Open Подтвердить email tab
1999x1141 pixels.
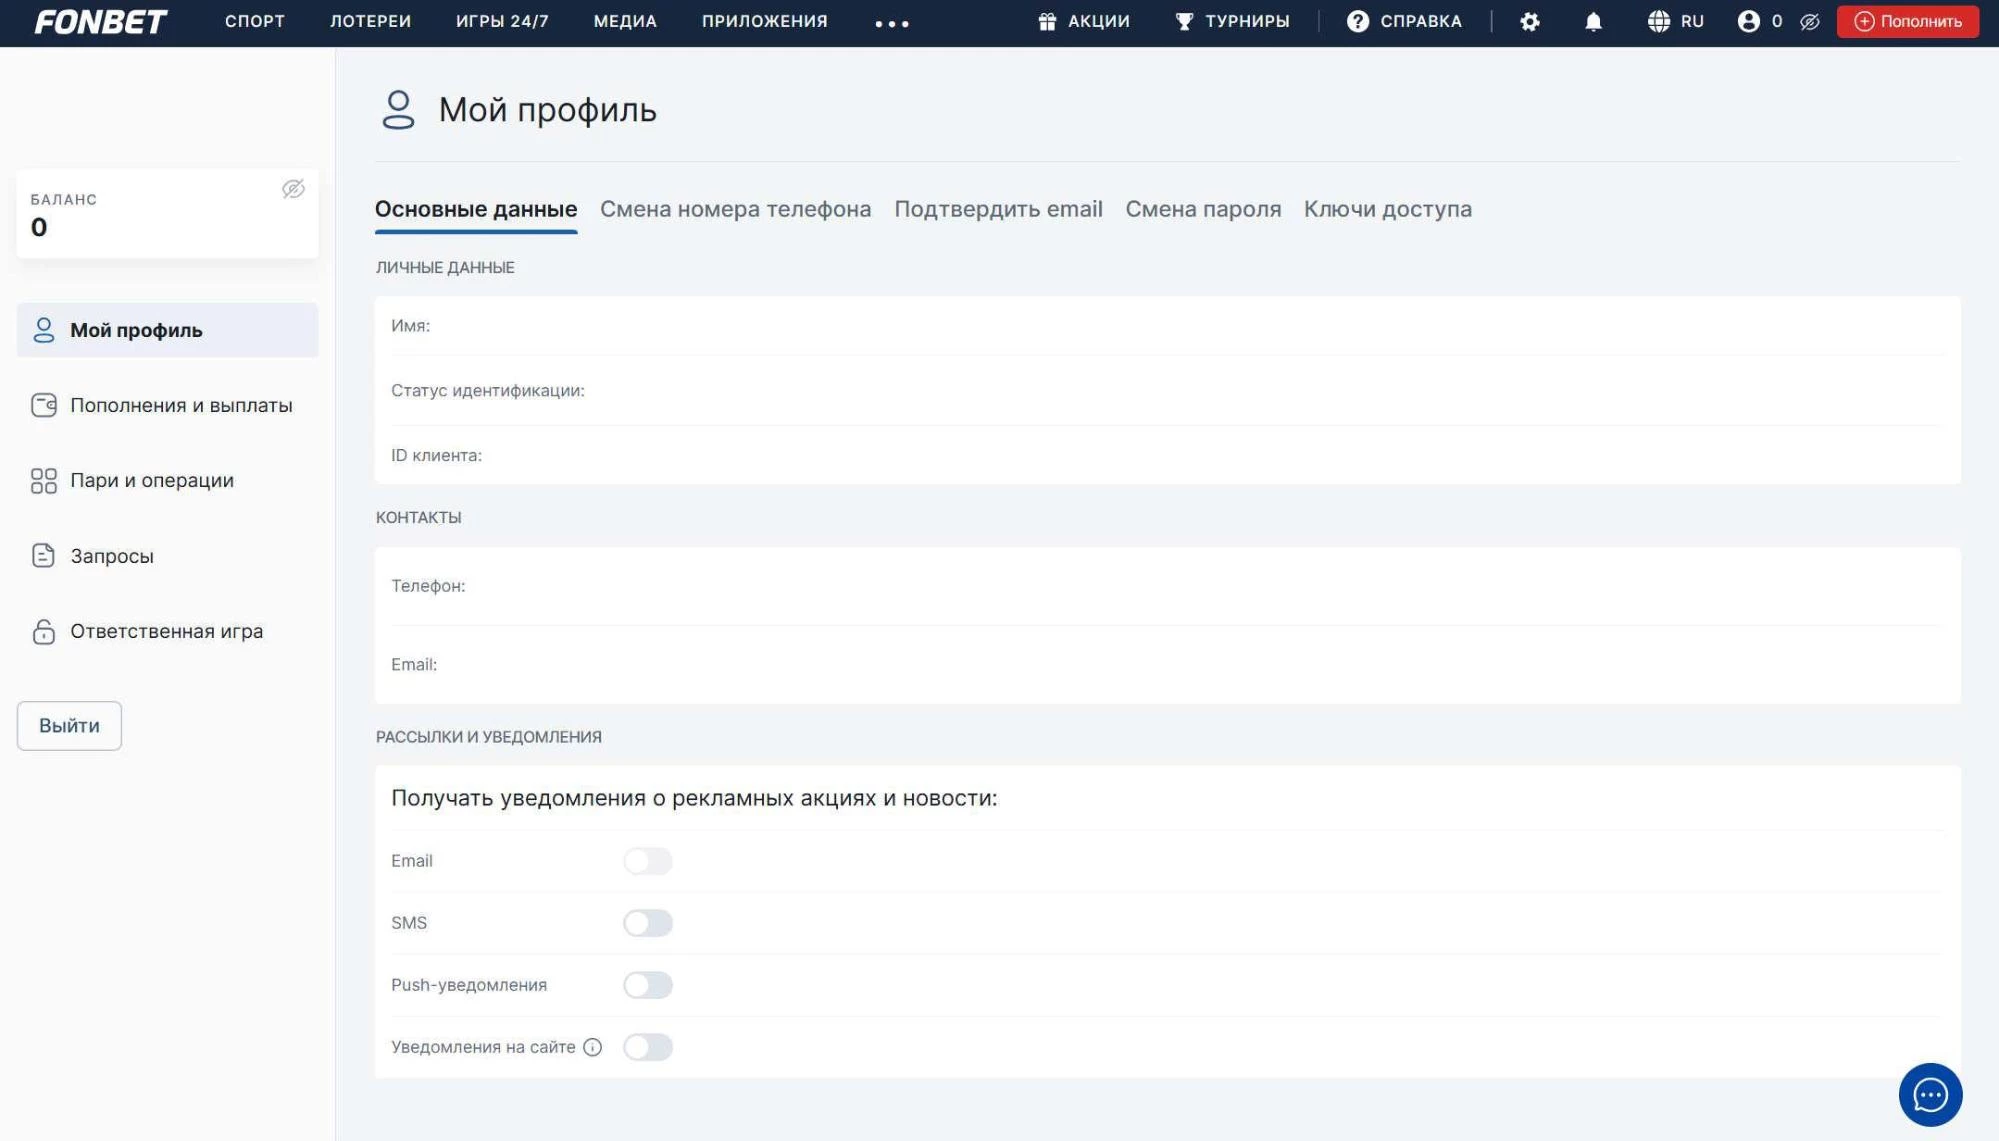click(997, 209)
